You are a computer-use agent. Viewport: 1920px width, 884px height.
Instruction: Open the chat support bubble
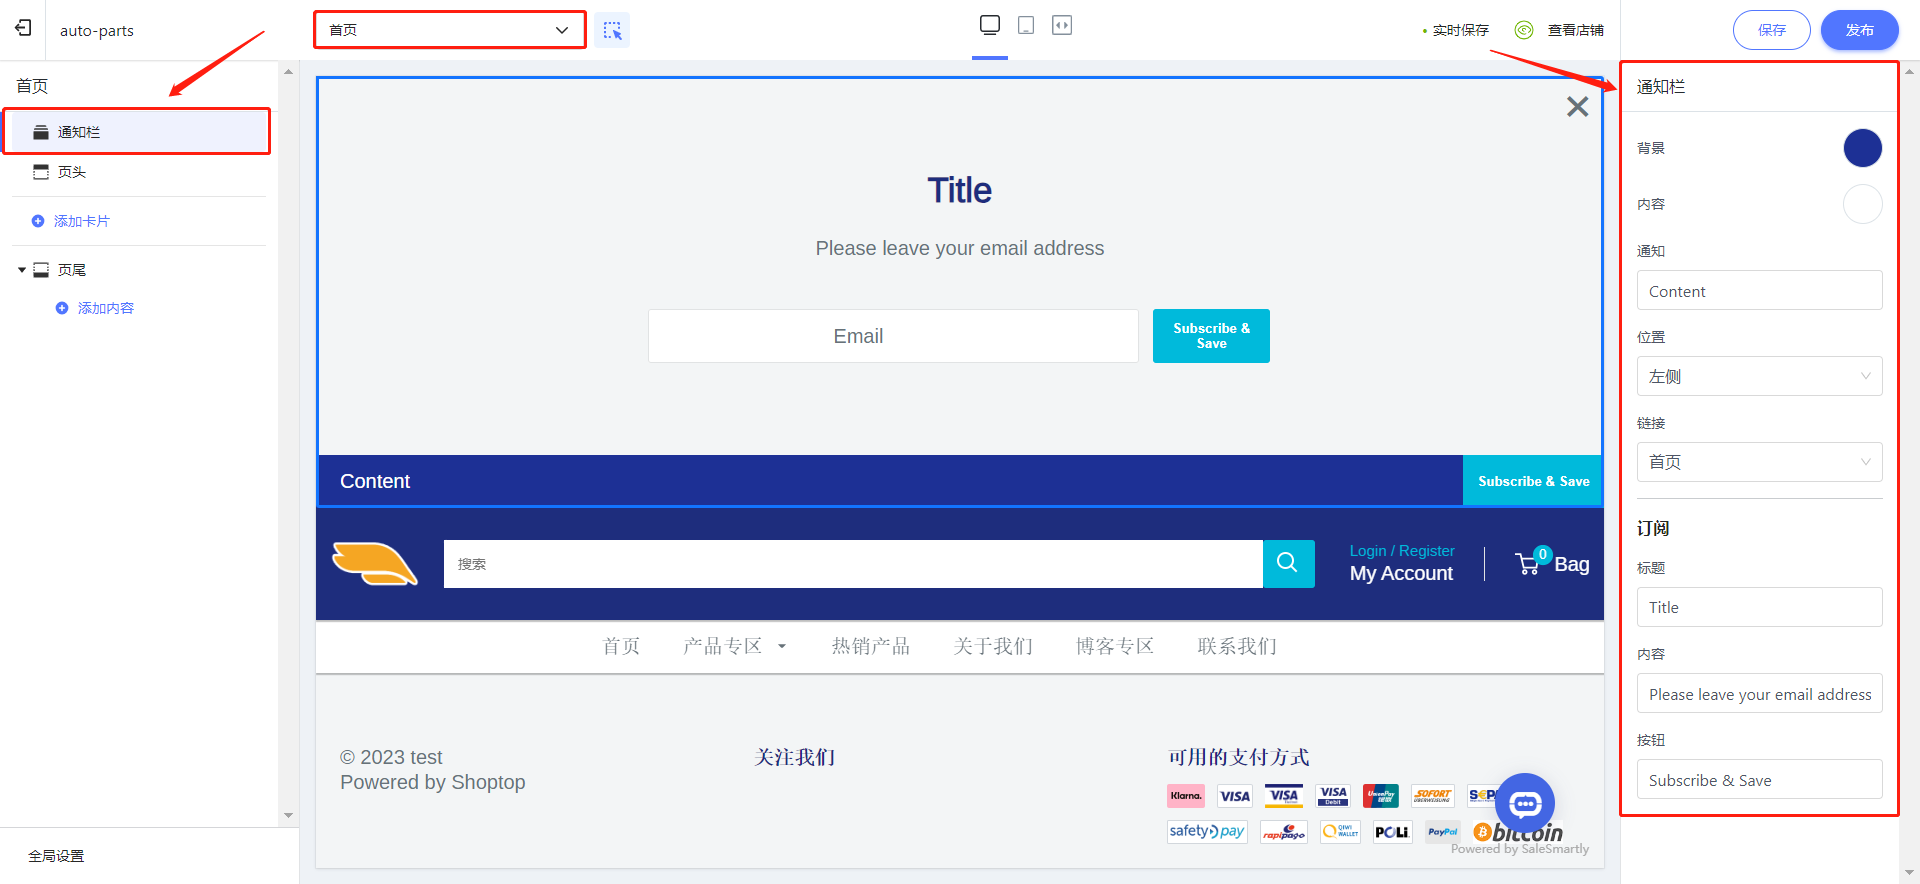tap(1525, 803)
